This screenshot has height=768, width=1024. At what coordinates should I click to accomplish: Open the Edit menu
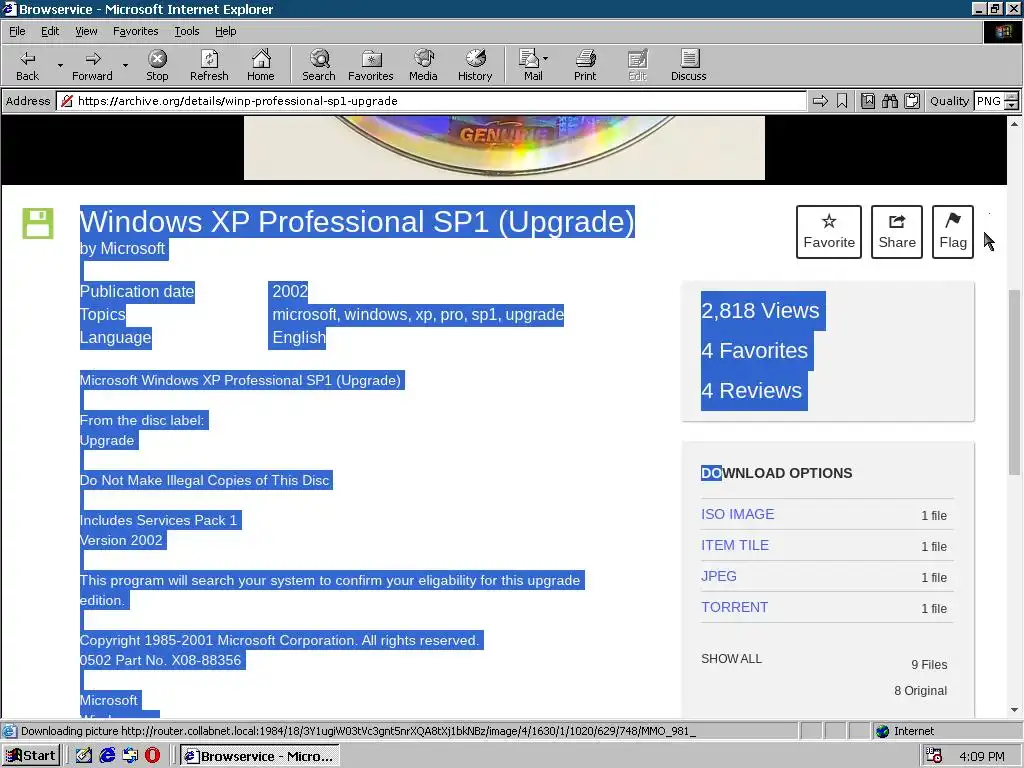point(50,31)
